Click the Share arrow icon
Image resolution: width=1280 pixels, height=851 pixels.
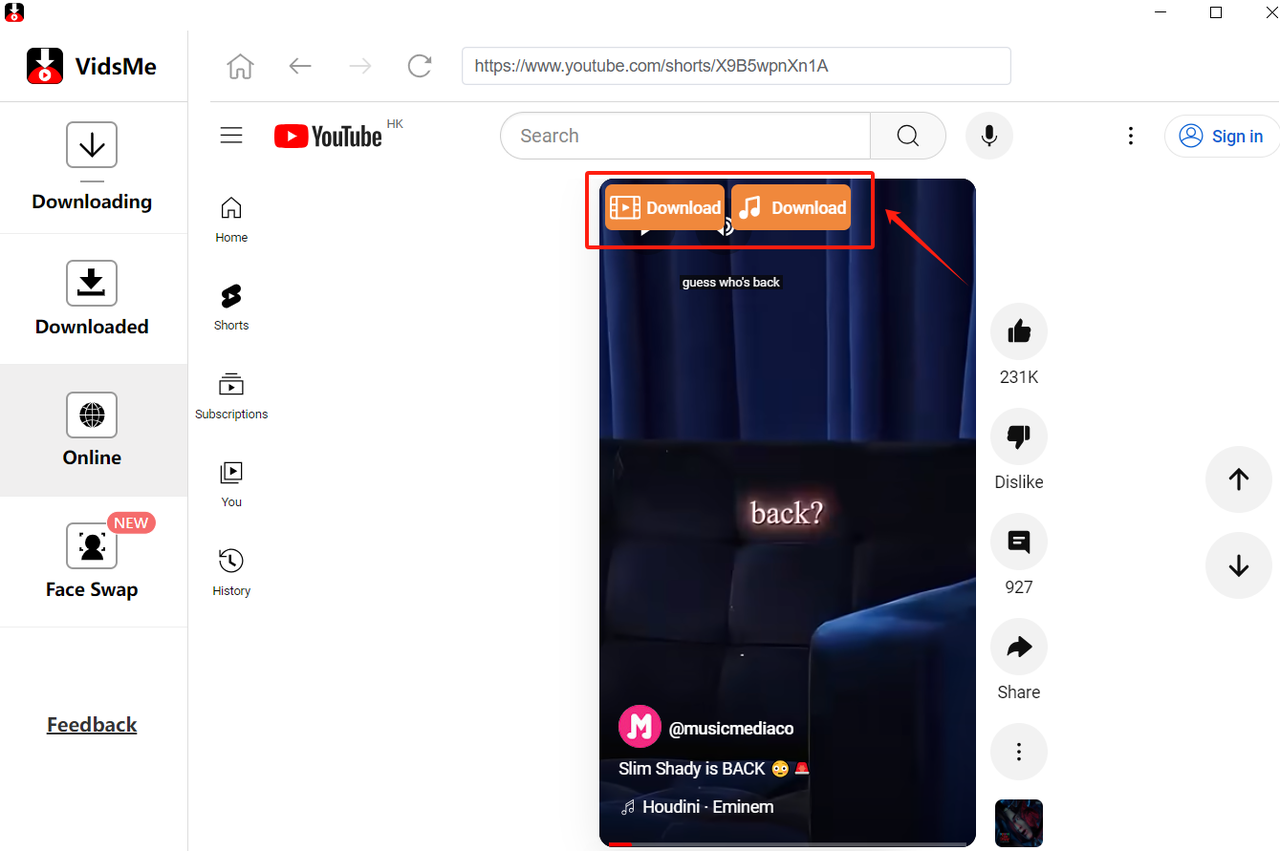click(x=1019, y=647)
